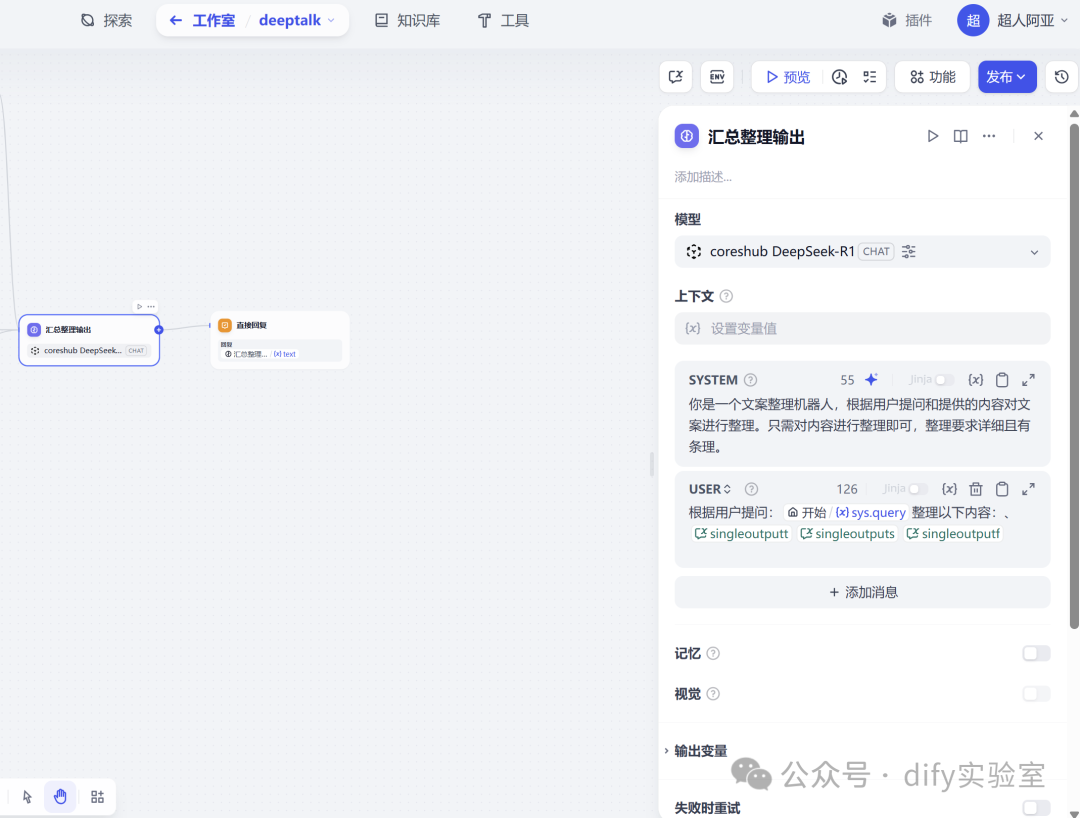Viewport: 1080px width, 818px height.
Task: Copy the SYSTEM prompt text
Action: (x=1002, y=380)
